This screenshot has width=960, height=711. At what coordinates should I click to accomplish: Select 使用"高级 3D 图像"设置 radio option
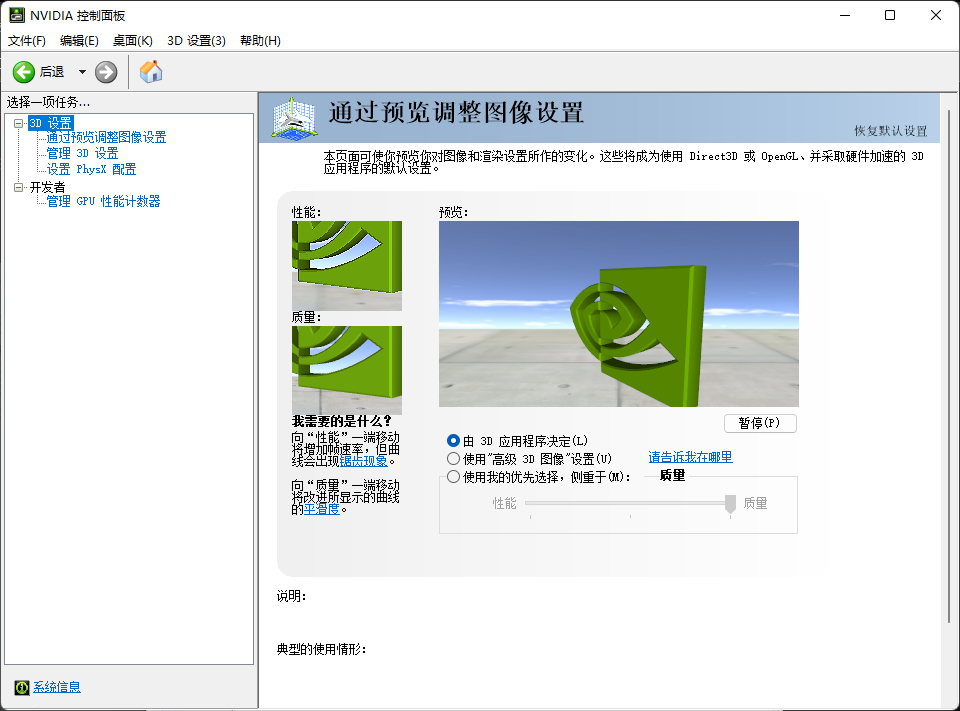454,459
